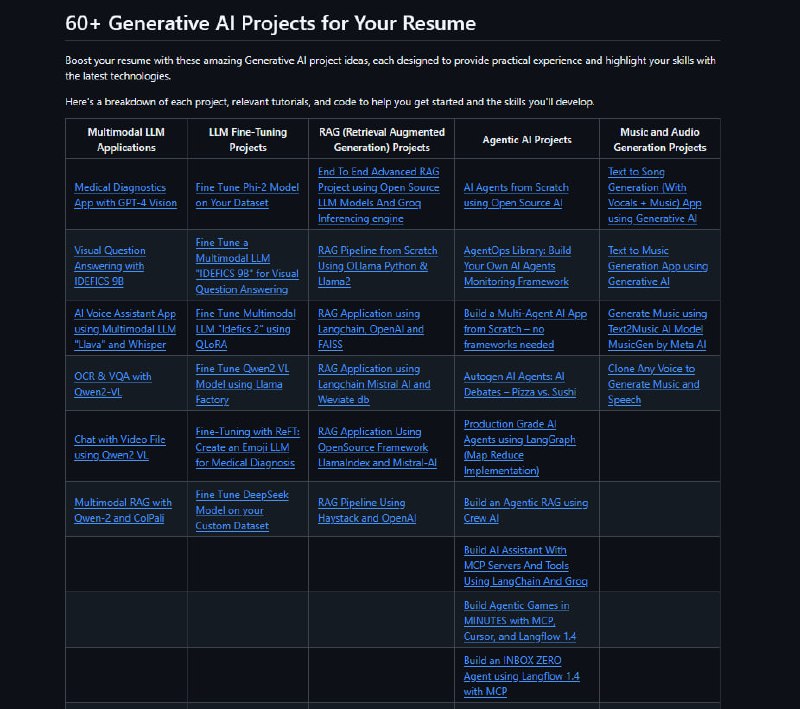The height and width of the screenshot is (709, 800).
Task: Open Build AI Assistant With MCP Servers link
Action: pyautogui.click(x=526, y=565)
